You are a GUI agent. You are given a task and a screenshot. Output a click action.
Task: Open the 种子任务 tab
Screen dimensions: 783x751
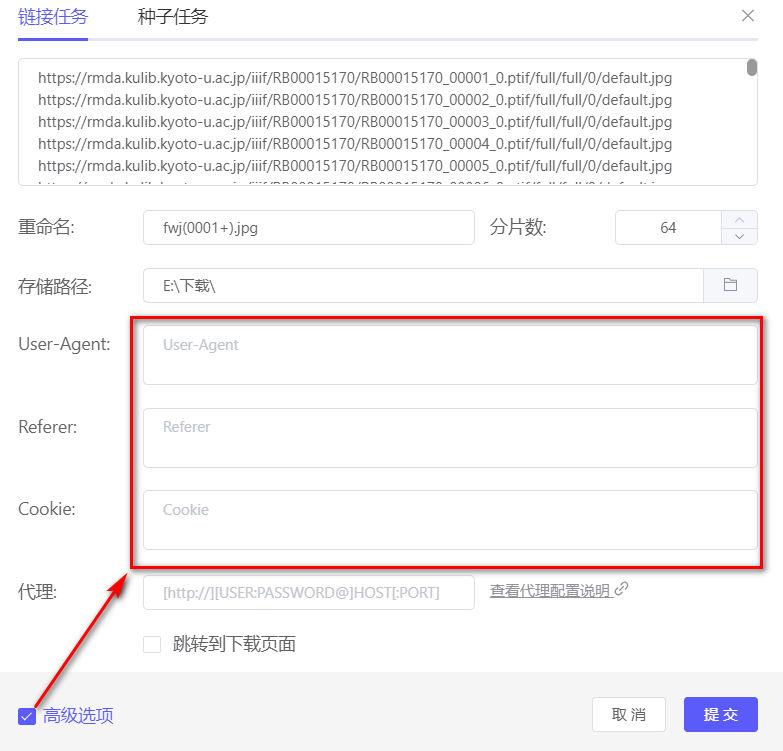173,17
